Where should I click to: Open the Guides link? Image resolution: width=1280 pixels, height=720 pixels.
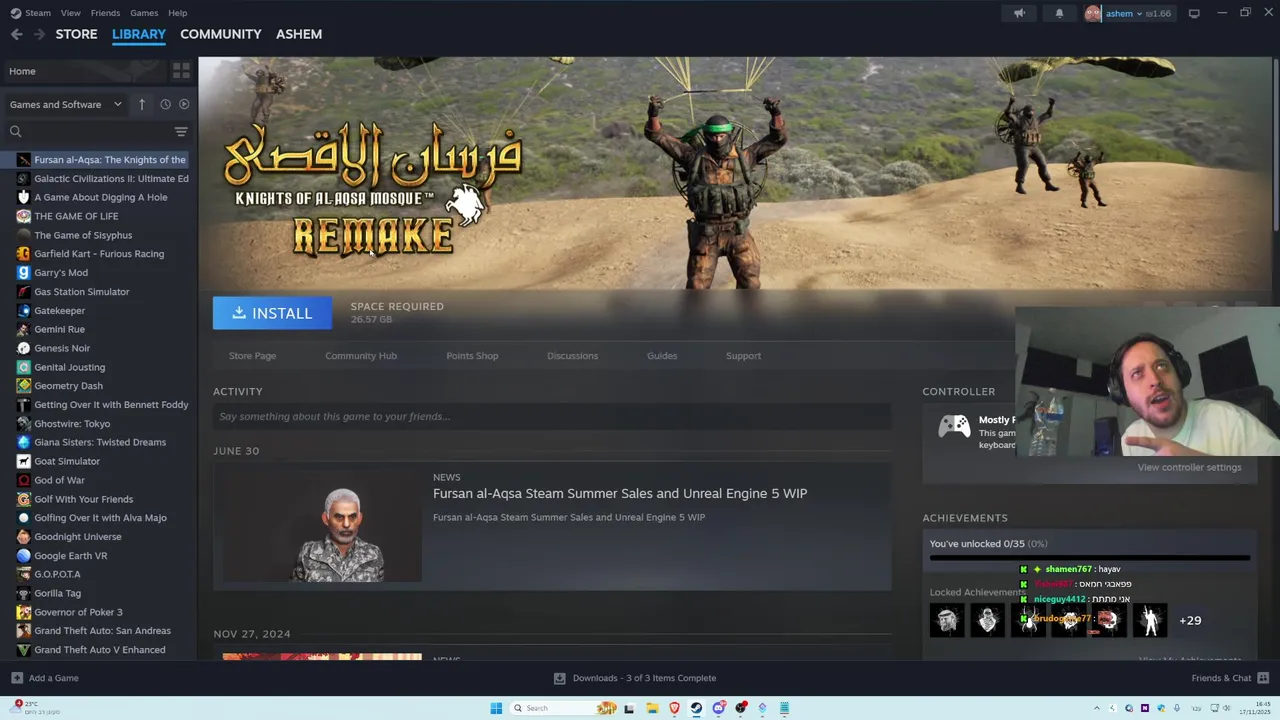[x=662, y=356]
